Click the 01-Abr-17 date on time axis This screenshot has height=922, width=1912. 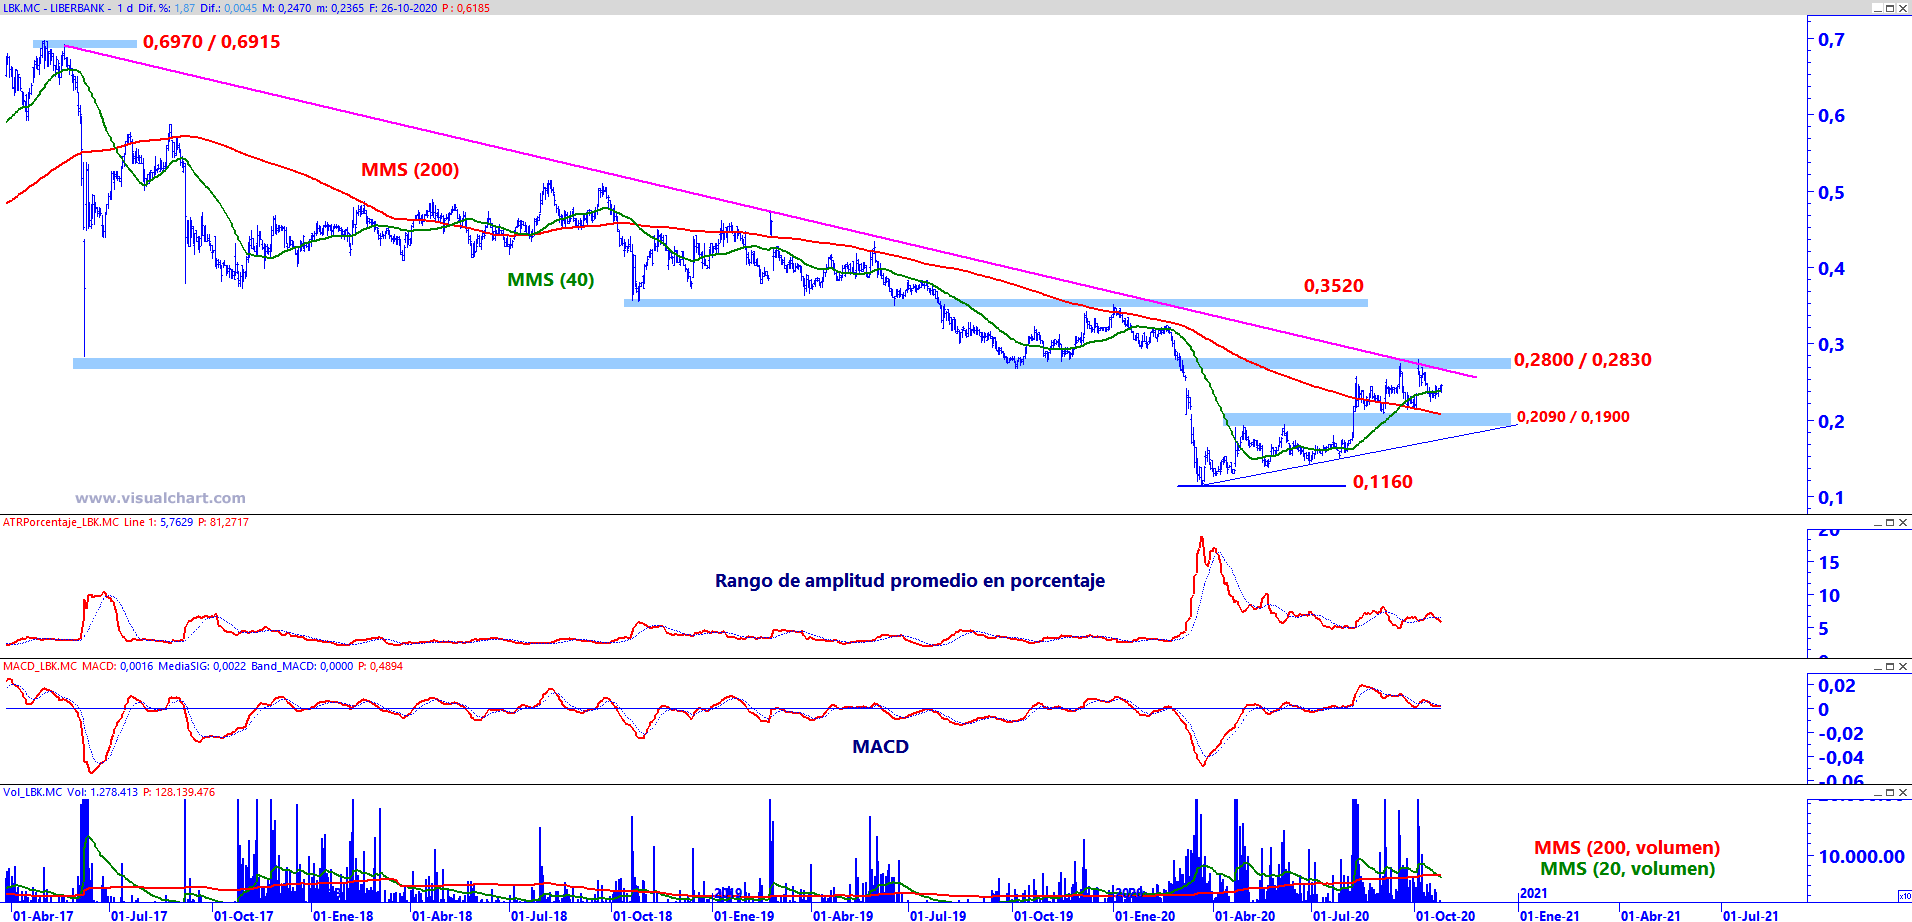[x=43, y=915]
